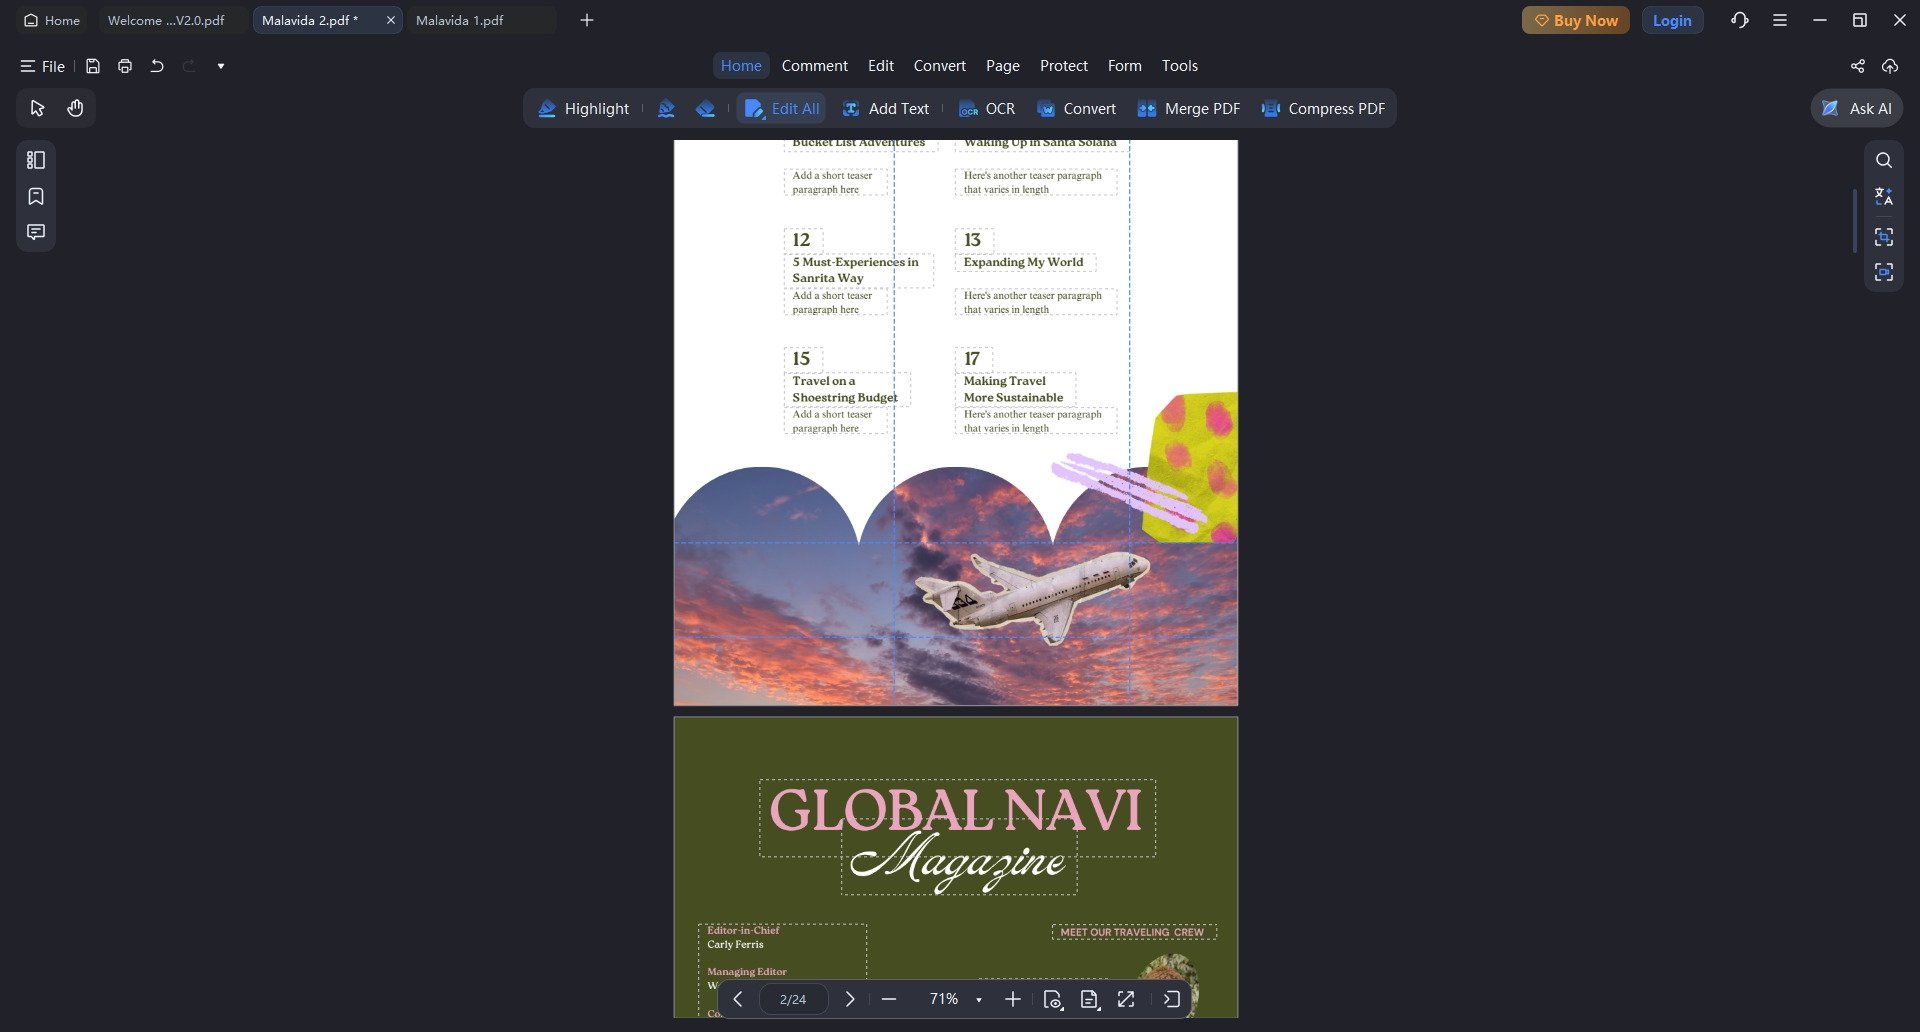Toggle Edit All mode
1920x1032 pixels.
pyautogui.click(x=782, y=108)
